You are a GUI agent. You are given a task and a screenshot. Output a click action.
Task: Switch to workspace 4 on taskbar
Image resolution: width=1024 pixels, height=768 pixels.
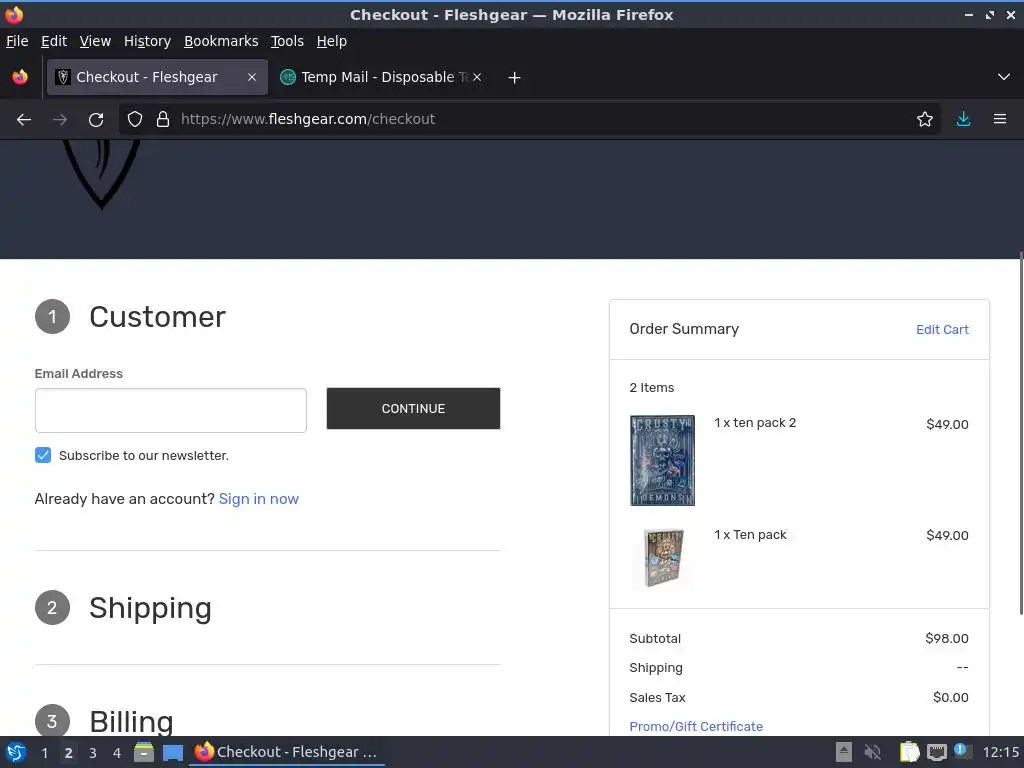[x=117, y=753]
